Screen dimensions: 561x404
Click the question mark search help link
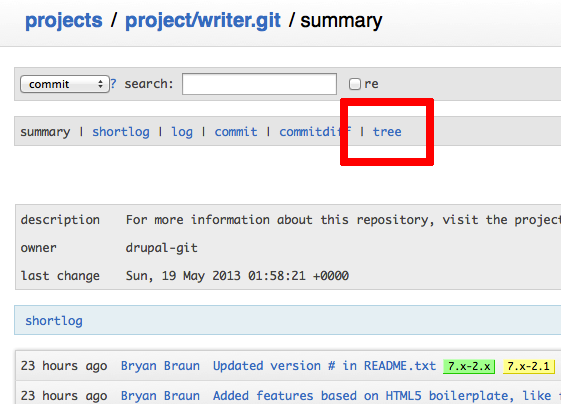click(113, 84)
